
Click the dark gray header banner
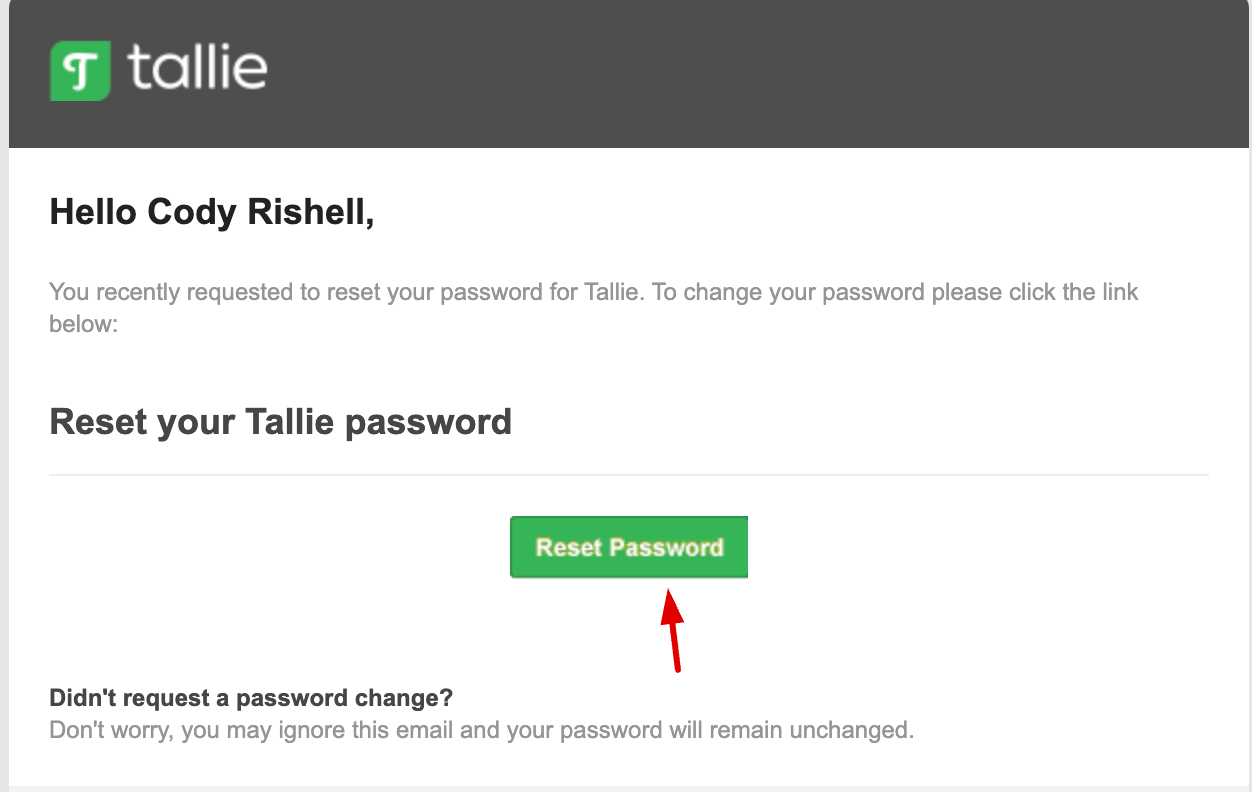click(629, 74)
